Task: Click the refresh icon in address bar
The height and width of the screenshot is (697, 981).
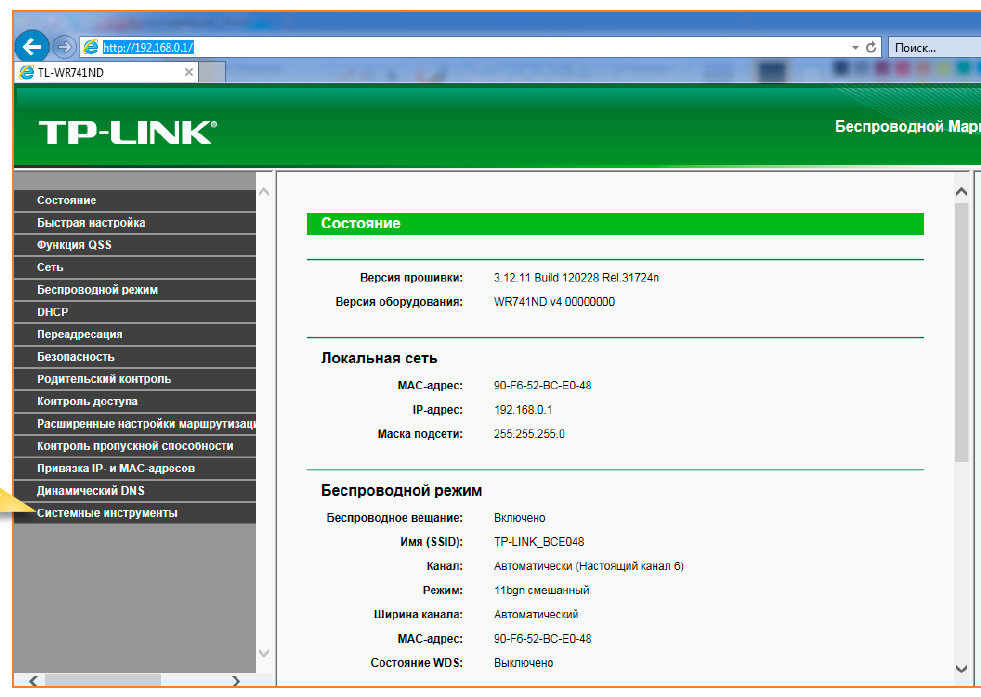Action: pyautogui.click(x=872, y=47)
